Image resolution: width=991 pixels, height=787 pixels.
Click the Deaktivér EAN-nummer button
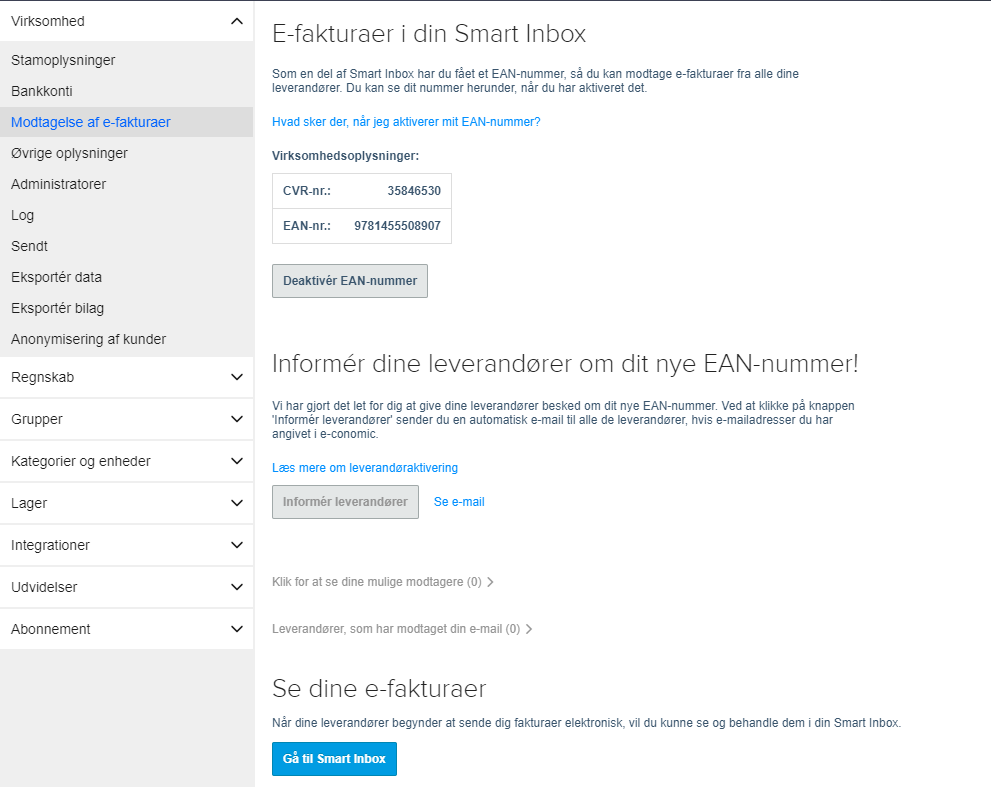[x=350, y=281]
